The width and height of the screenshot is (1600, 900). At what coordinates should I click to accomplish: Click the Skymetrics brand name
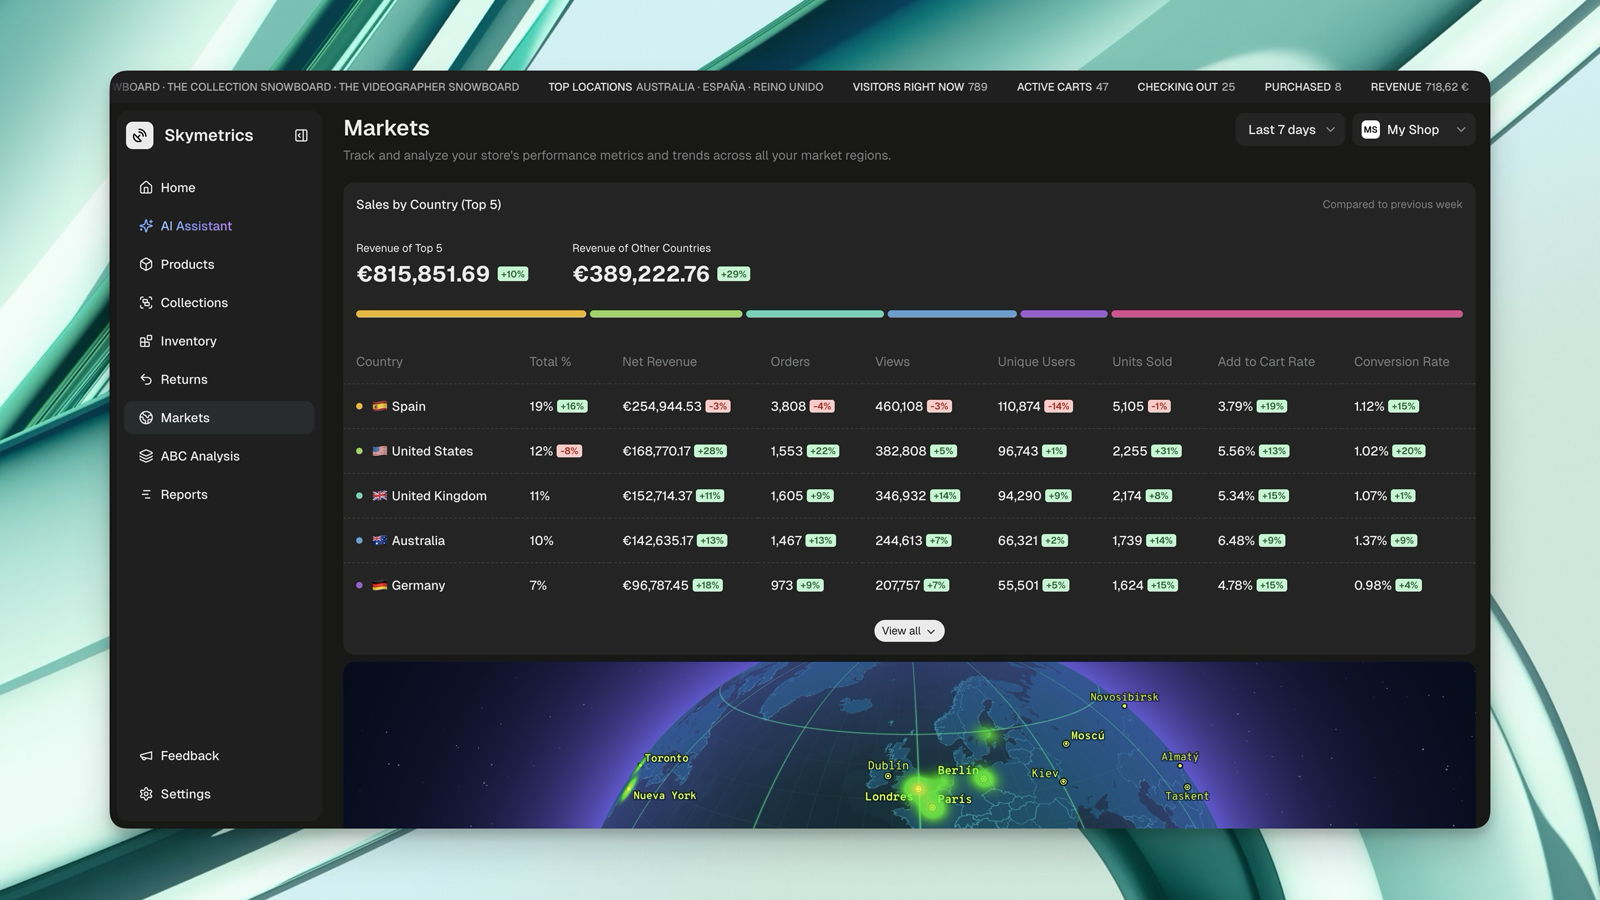209,135
